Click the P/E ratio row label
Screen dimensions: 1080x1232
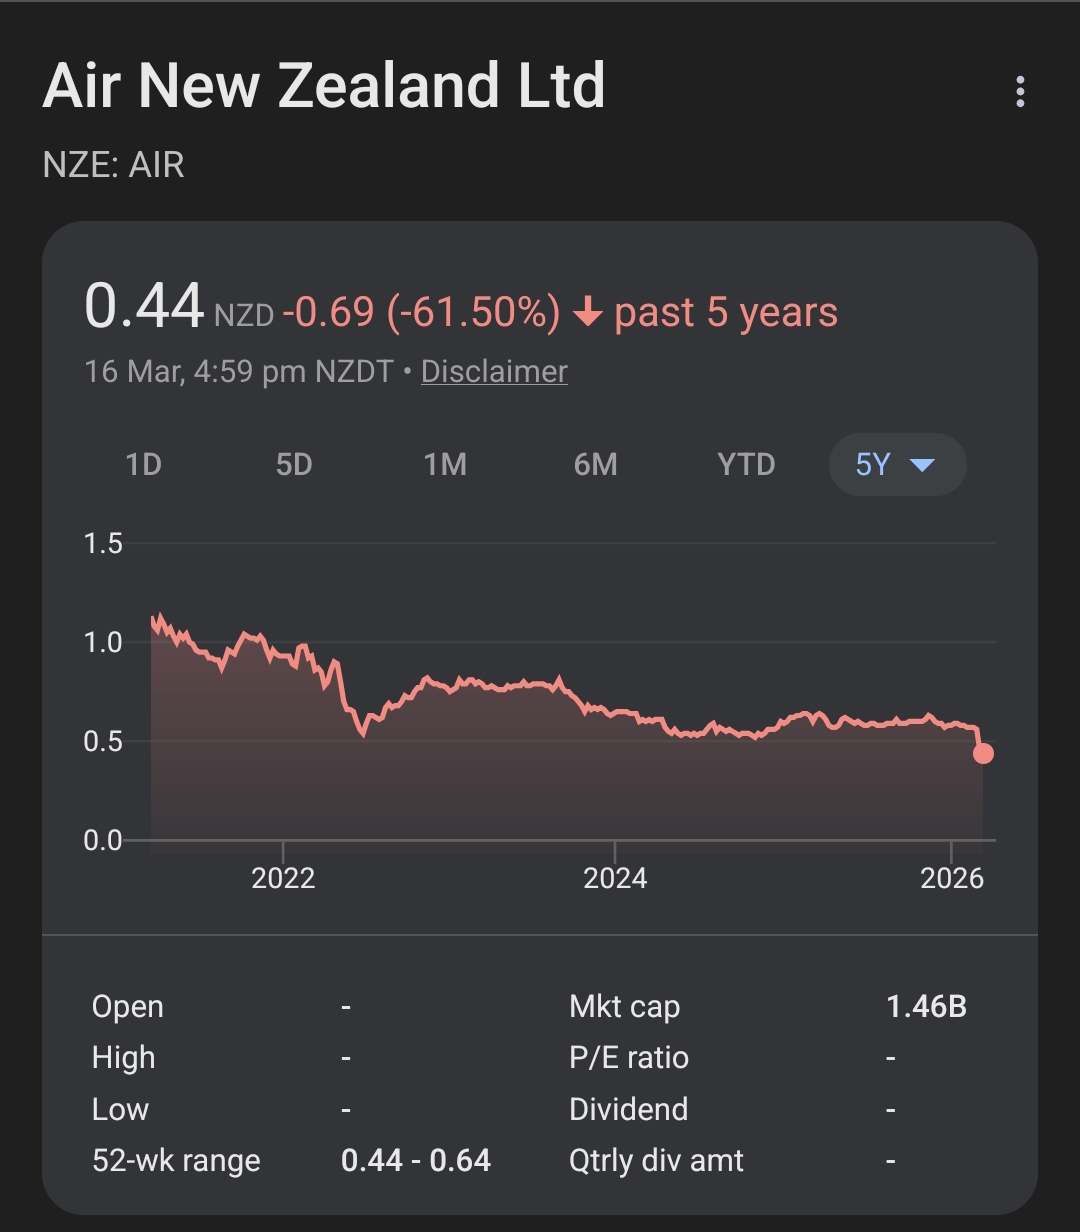point(629,1058)
